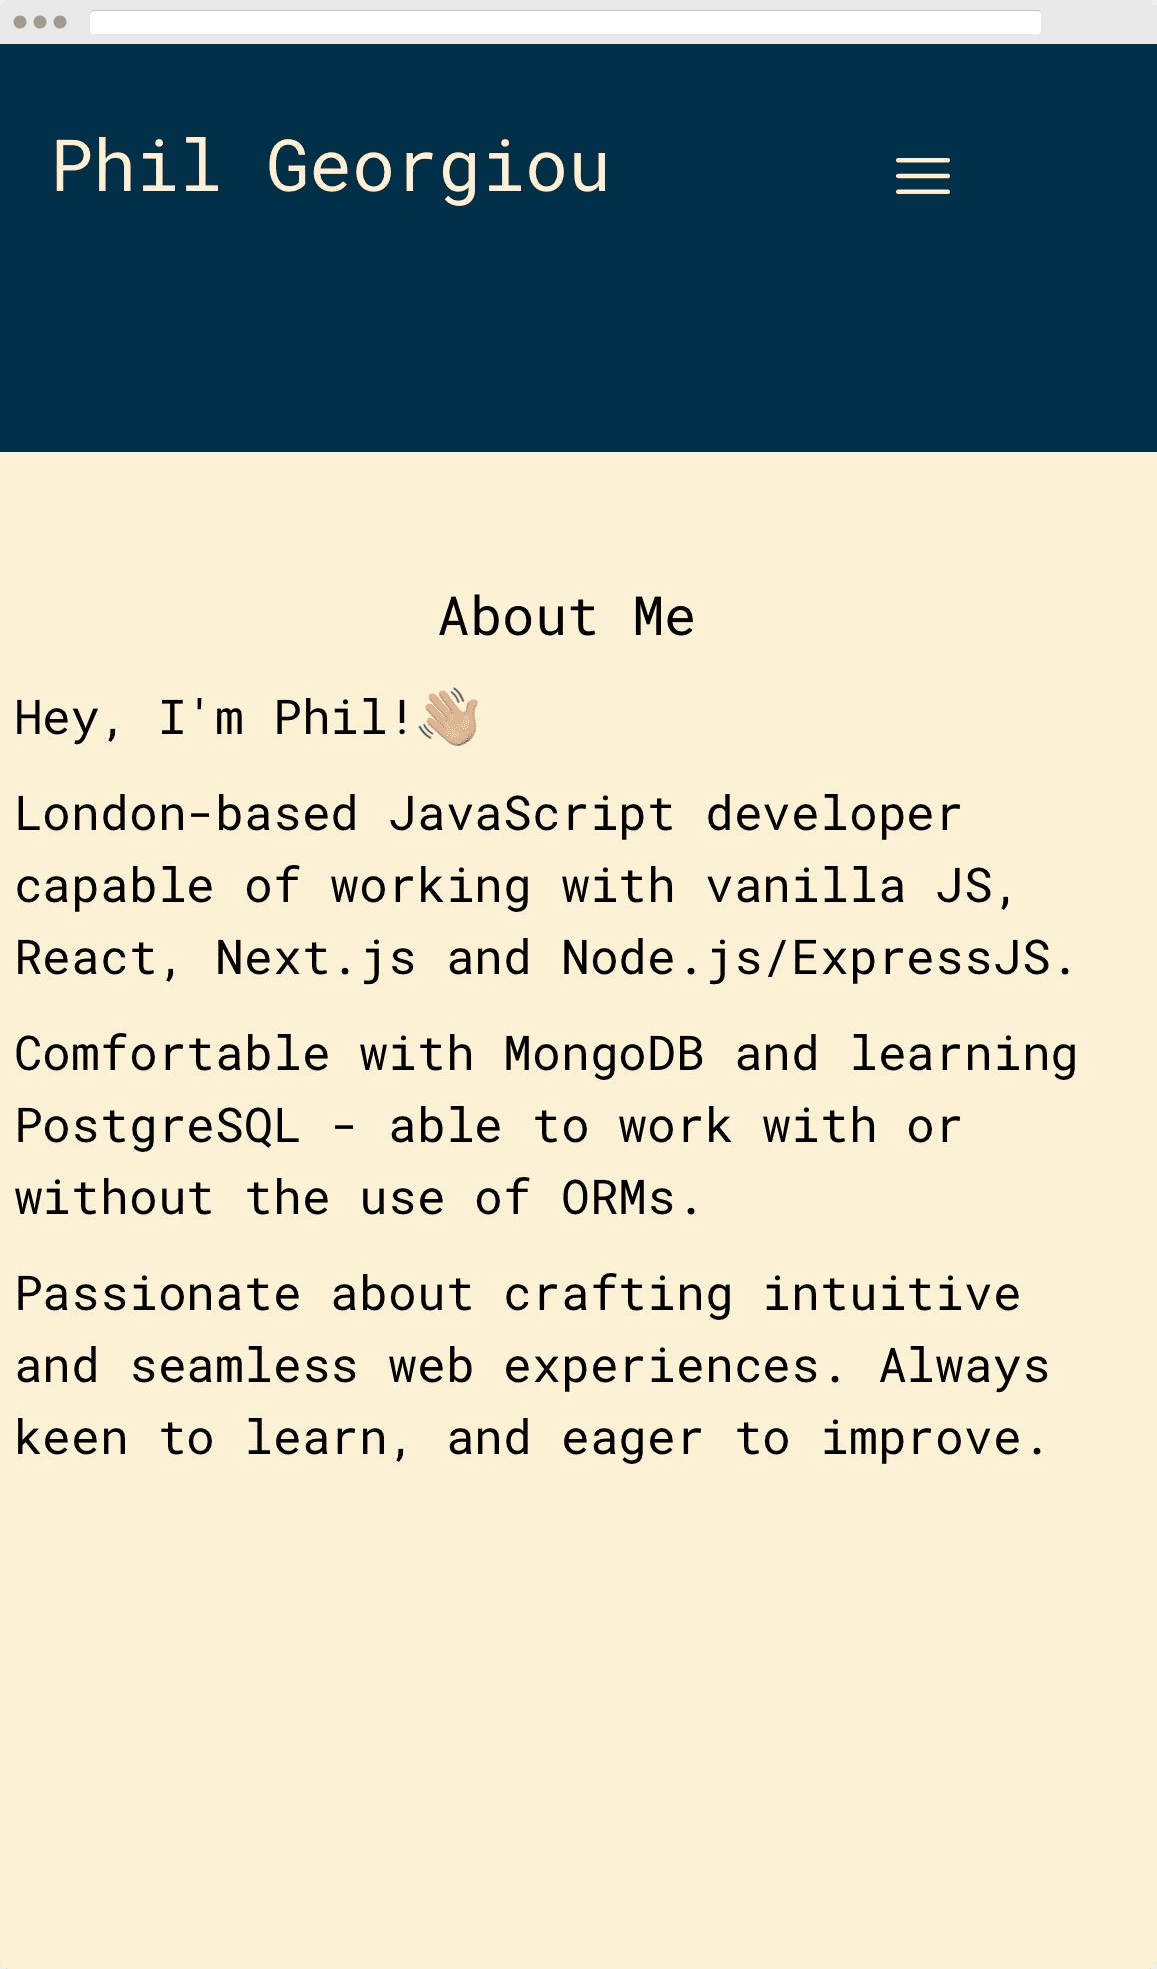Click "Next.js" in the first paragraph
The height and width of the screenshot is (1969, 1157).
click(316, 960)
